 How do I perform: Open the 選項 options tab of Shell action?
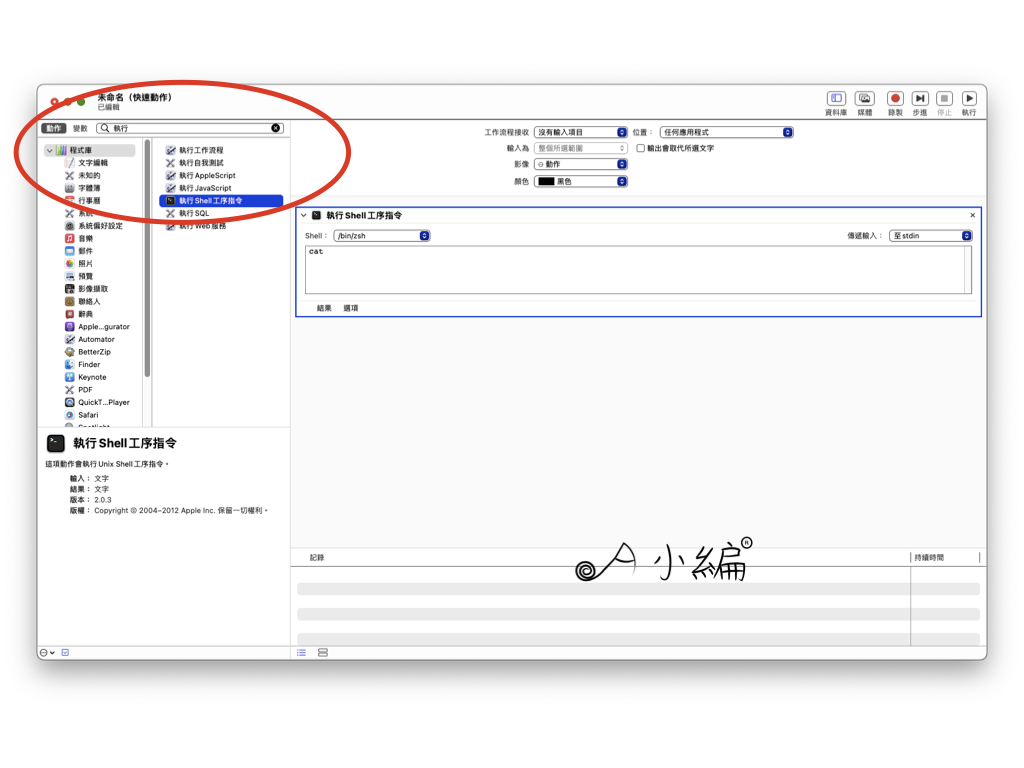351,308
